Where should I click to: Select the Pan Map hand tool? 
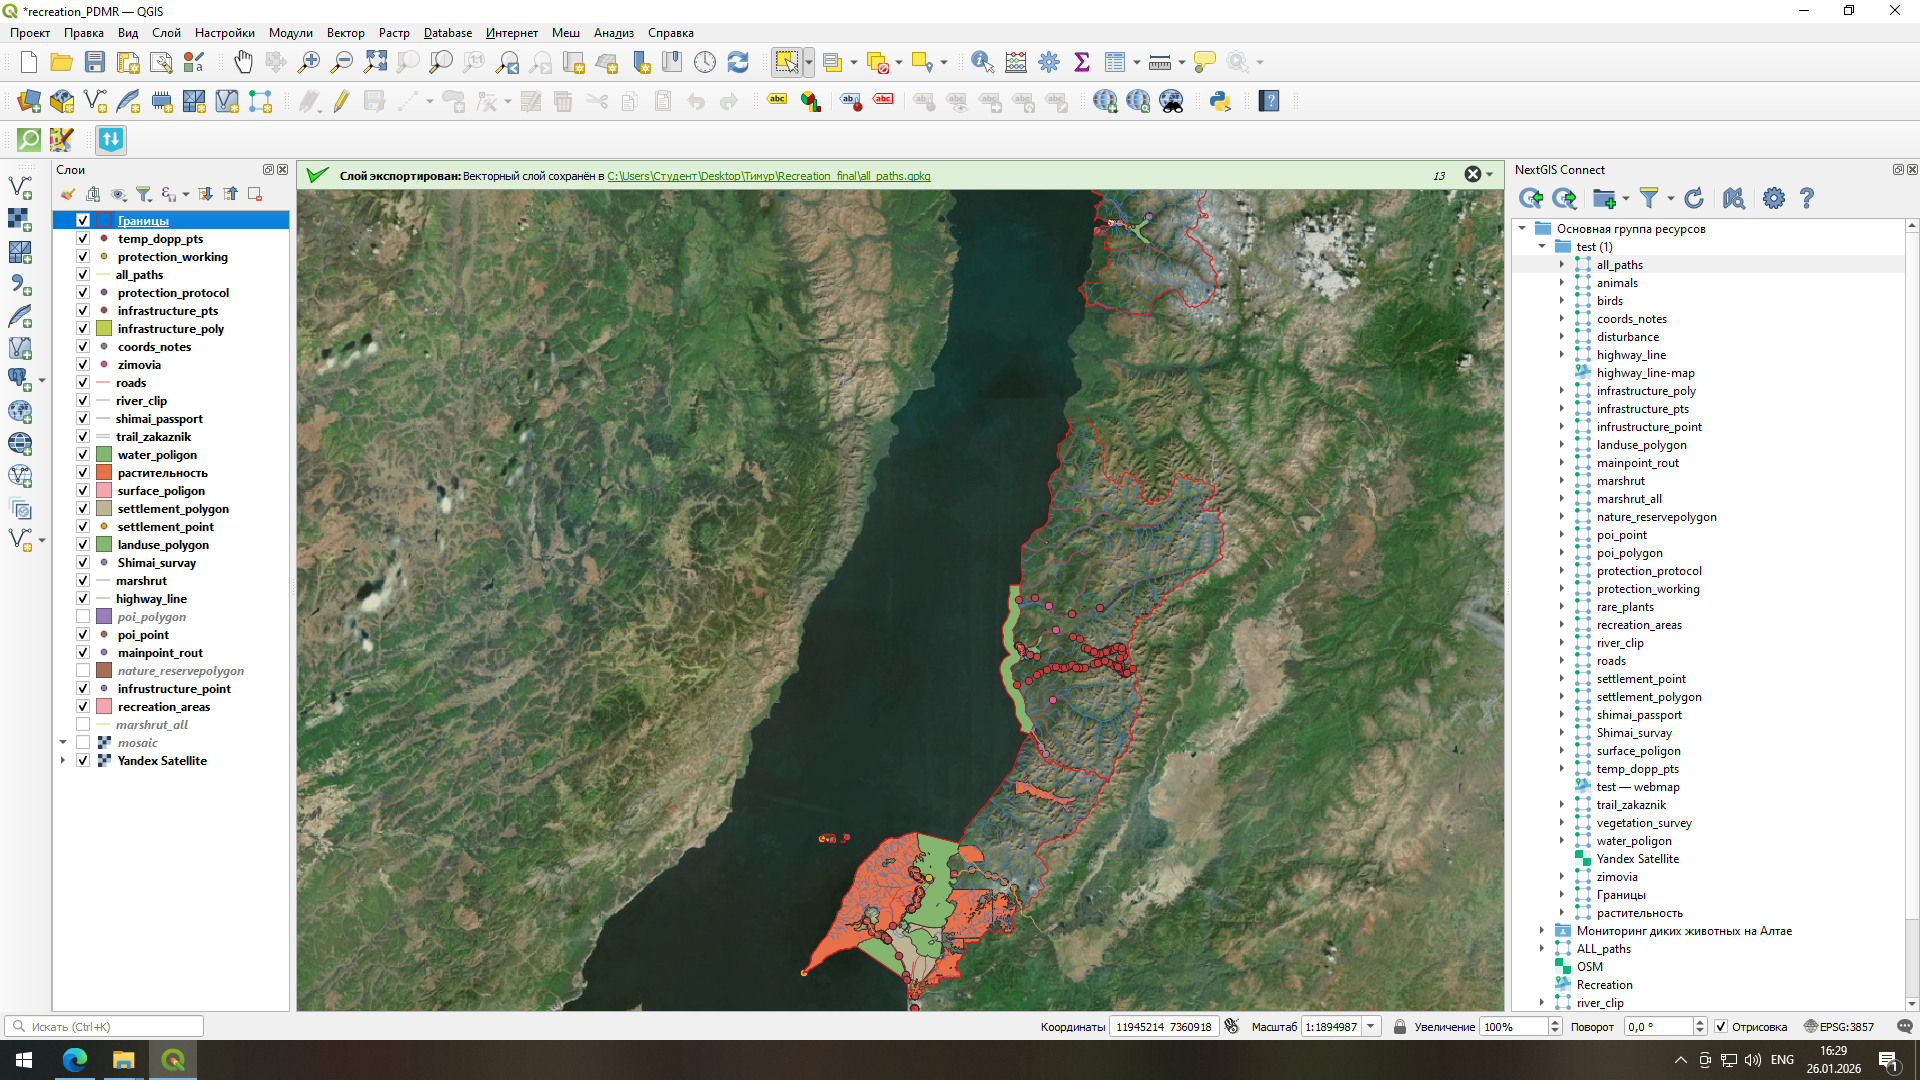click(x=243, y=62)
